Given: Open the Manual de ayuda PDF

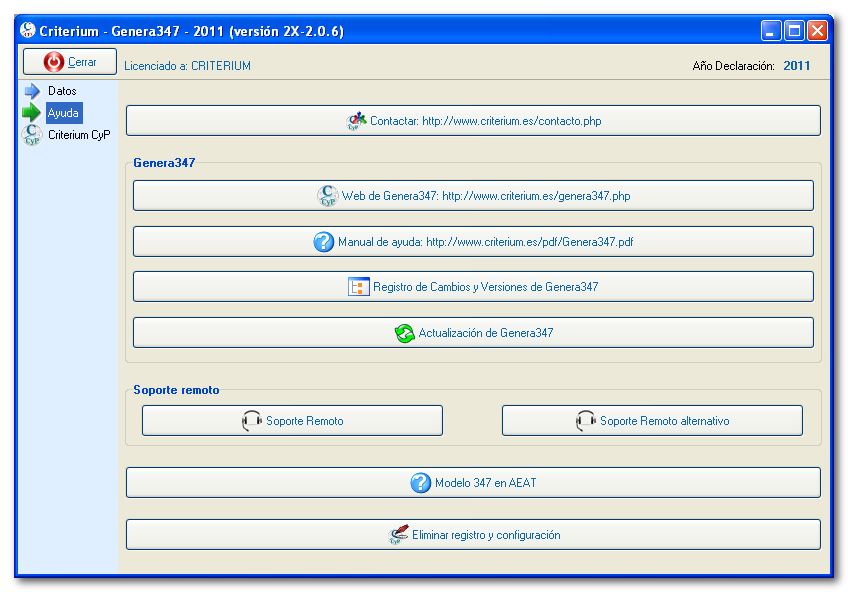Looking at the screenshot, I should (x=473, y=242).
